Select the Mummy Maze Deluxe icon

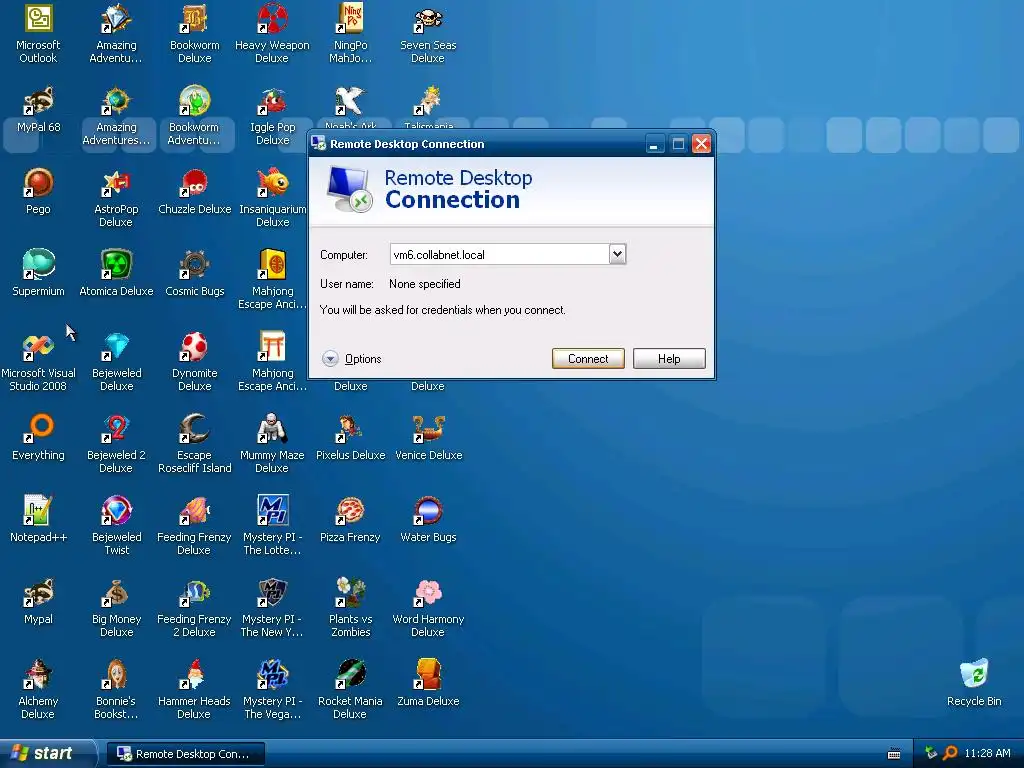pyautogui.click(x=272, y=444)
